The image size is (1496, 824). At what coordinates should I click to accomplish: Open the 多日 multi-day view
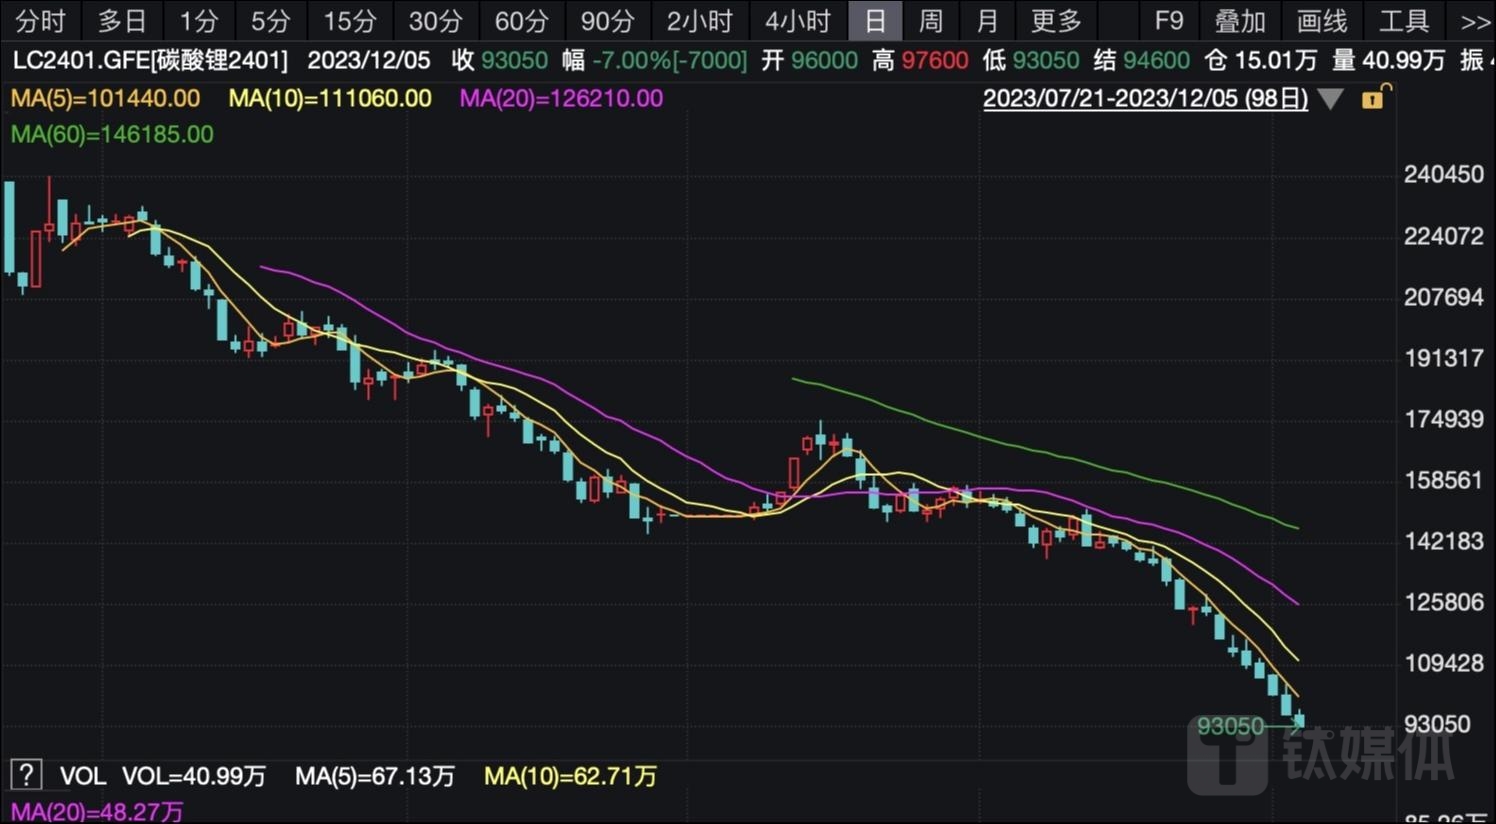click(122, 21)
